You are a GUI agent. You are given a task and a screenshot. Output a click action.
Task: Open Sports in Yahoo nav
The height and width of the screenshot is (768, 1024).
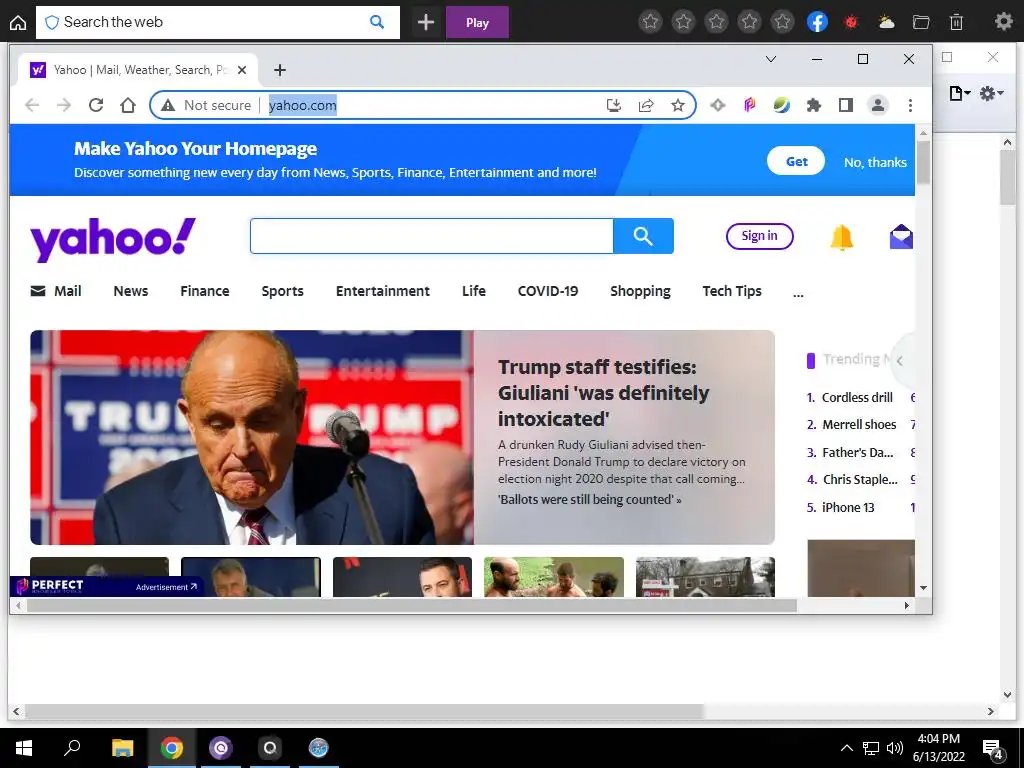click(283, 291)
